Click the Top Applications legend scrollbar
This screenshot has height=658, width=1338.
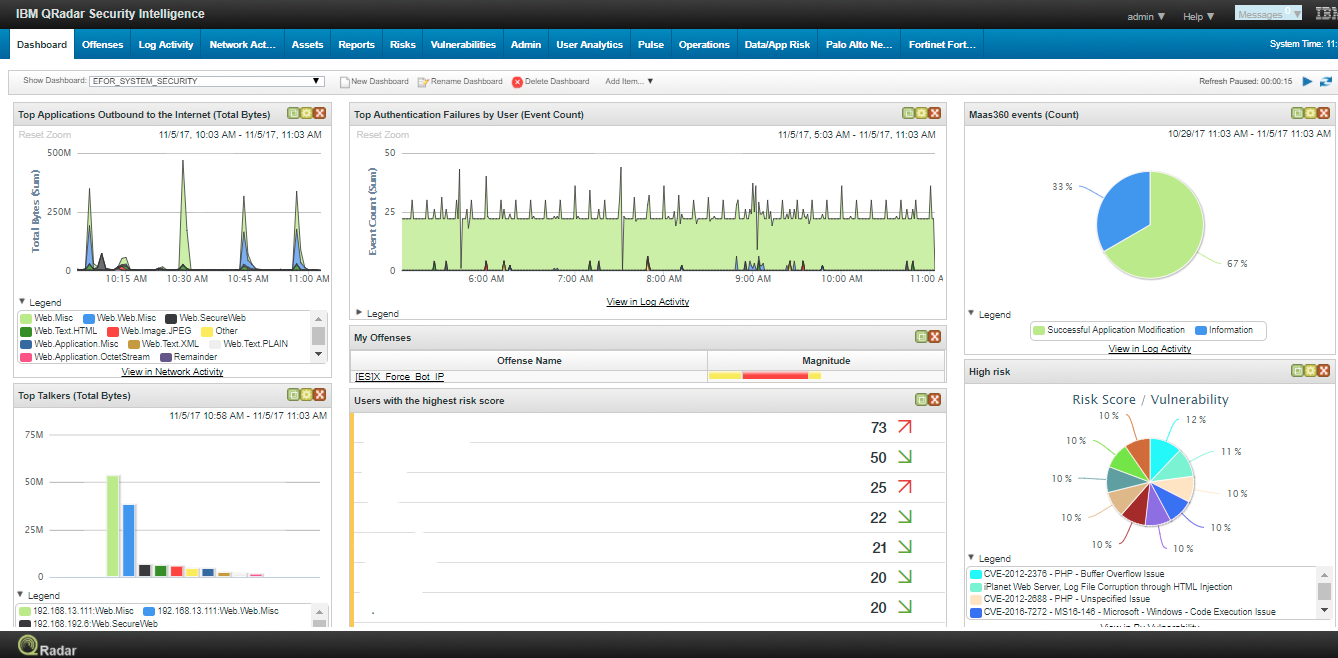[318, 335]
